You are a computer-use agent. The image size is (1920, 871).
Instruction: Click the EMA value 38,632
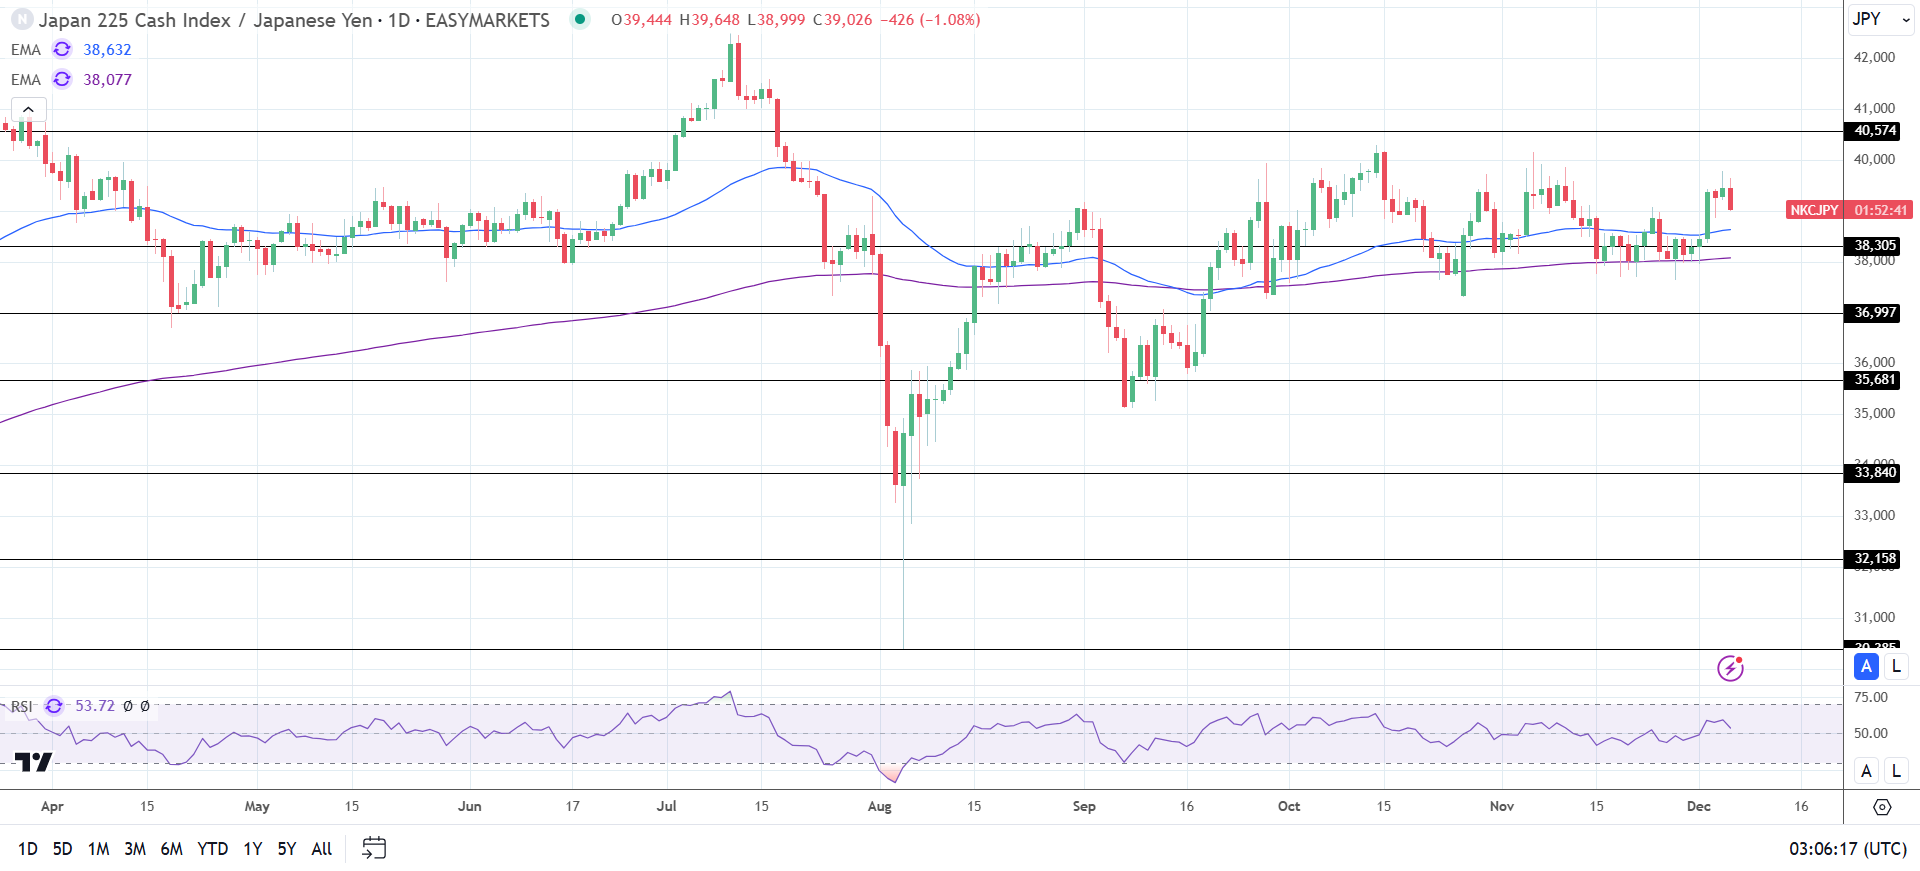click(107, 50)
